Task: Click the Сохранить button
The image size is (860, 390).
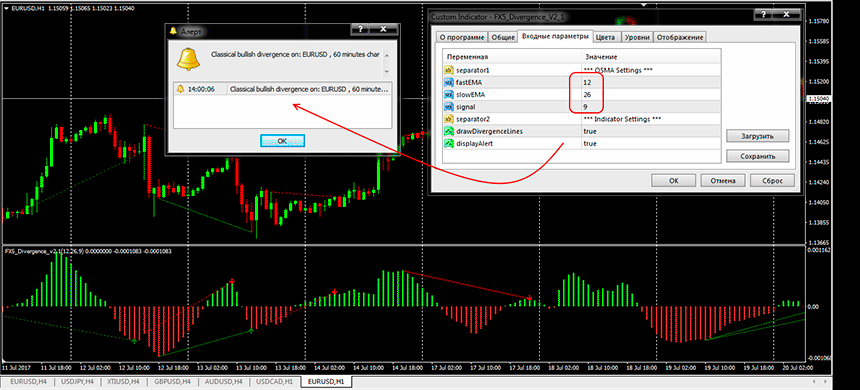Action: (757, 156)
